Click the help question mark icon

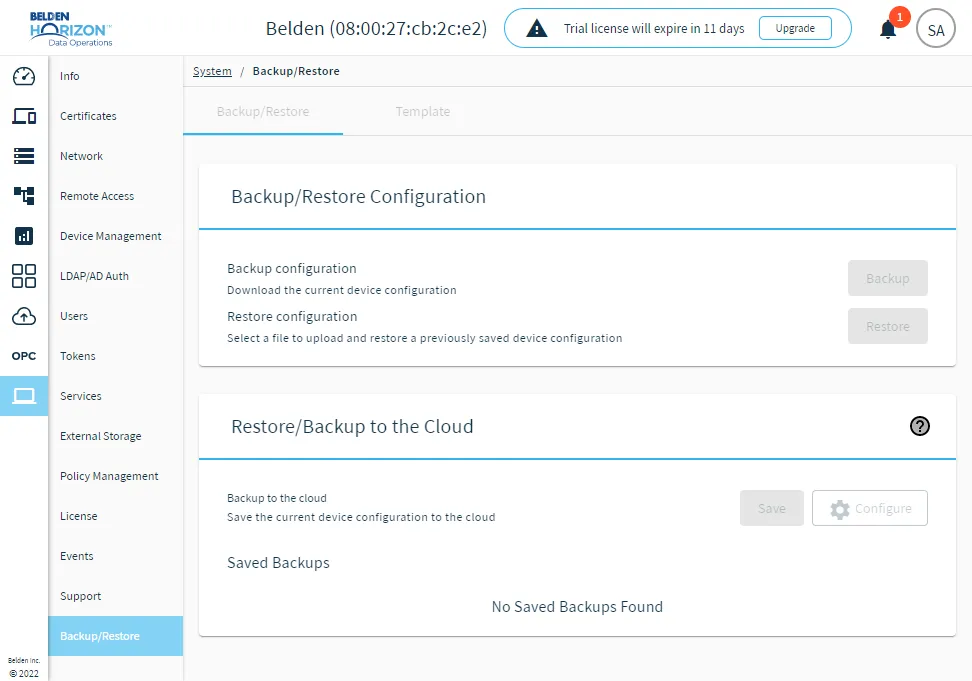pos(919,426)
